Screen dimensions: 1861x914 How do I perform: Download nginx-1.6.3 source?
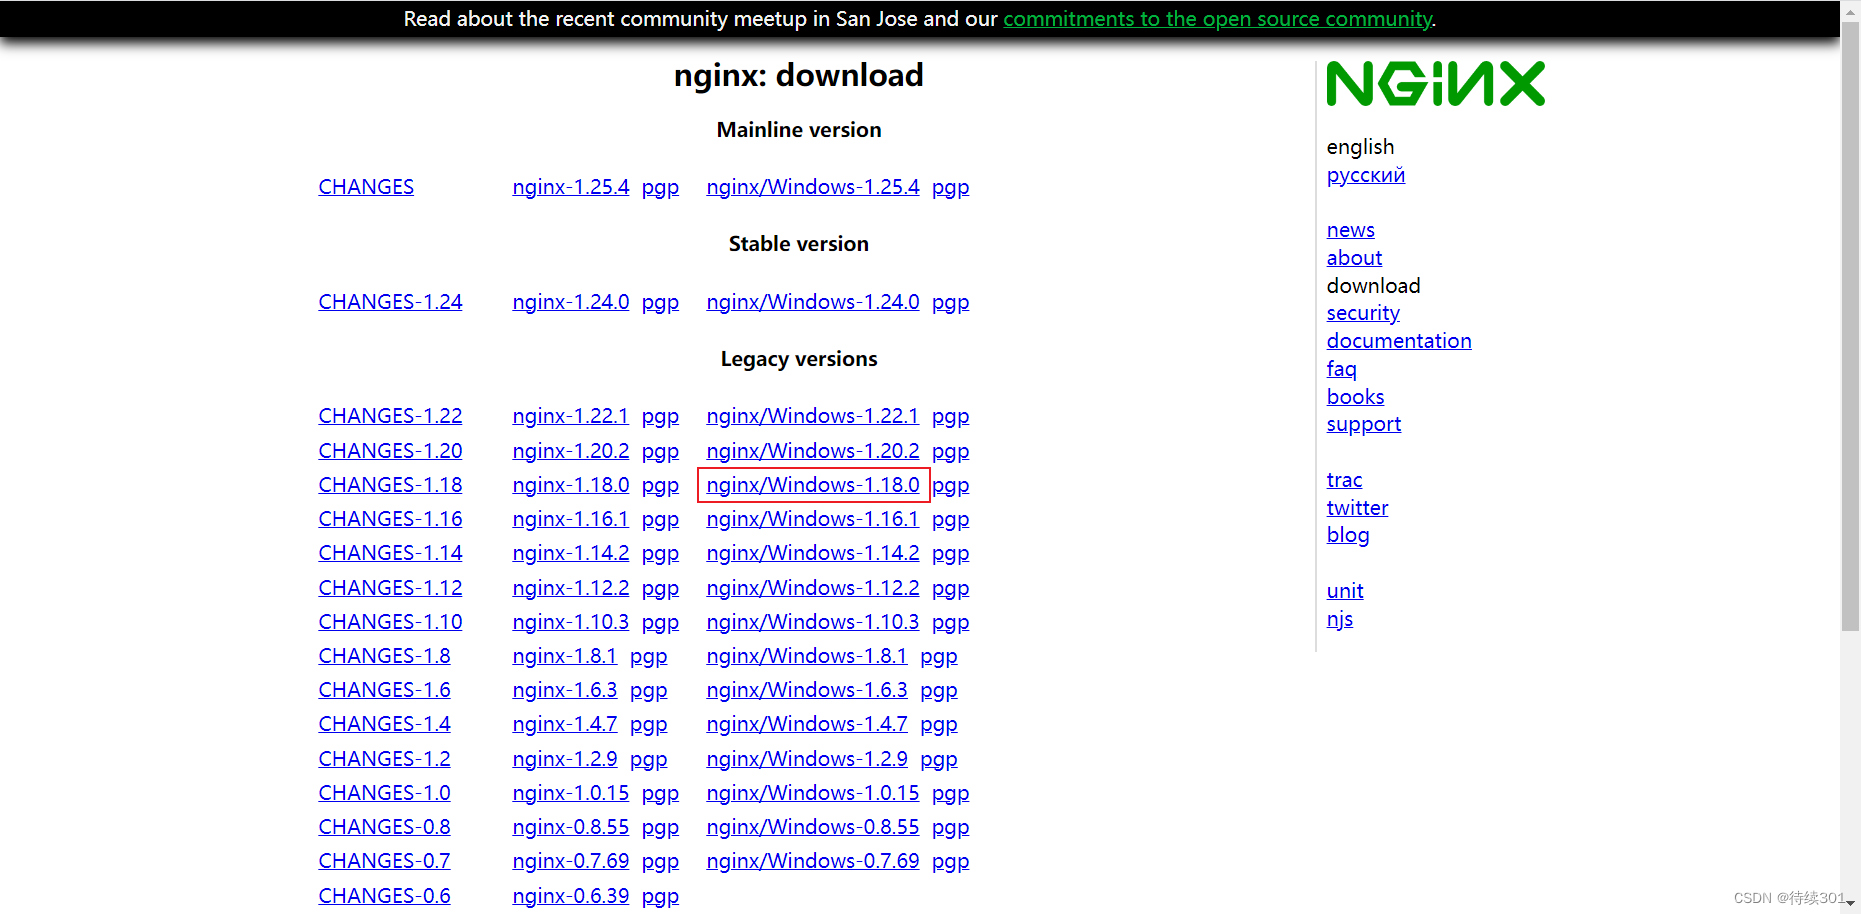click(565, 690)
